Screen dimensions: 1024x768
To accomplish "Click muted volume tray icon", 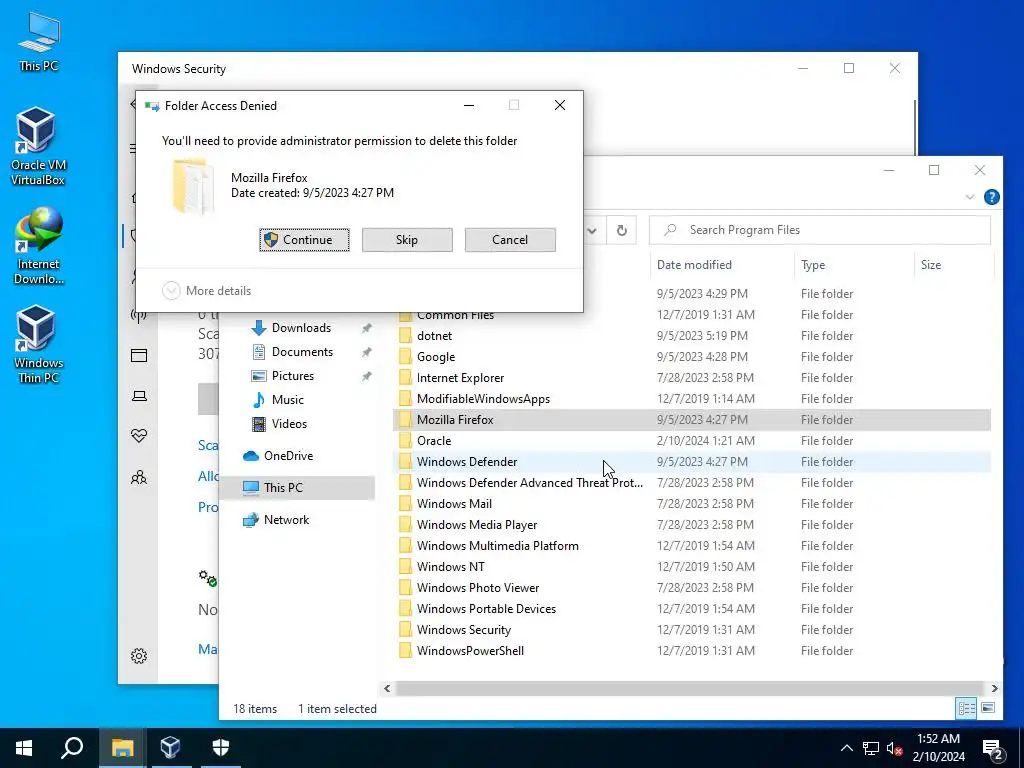I will click(x=894, y=748).
